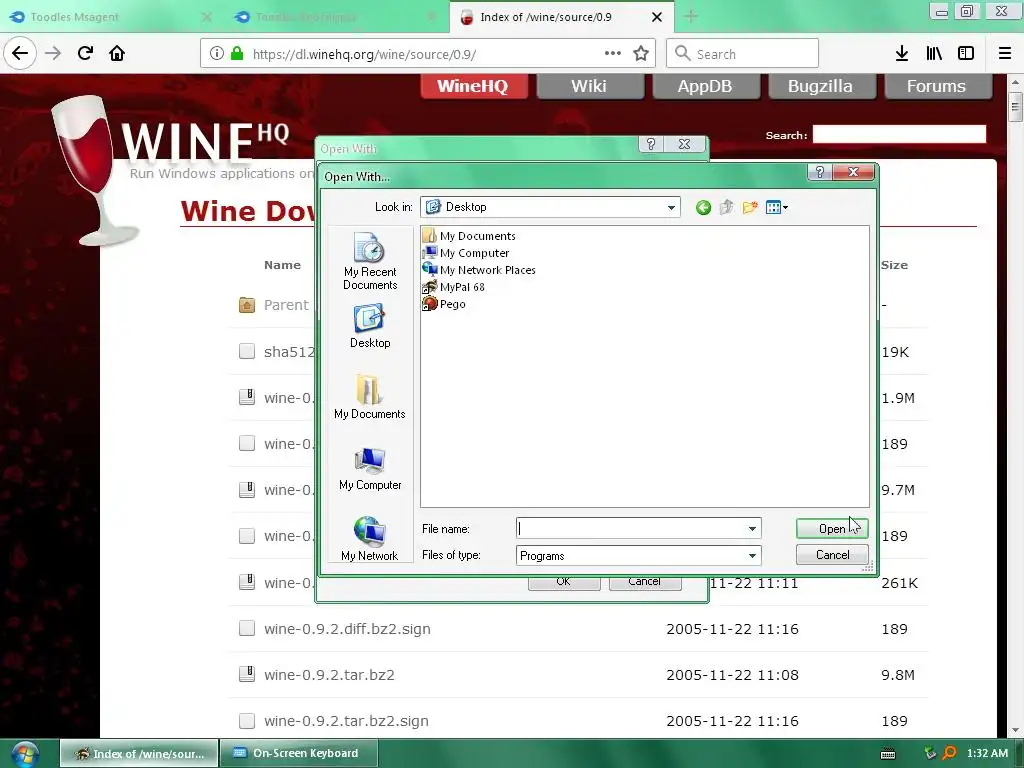Click the page vertical scrollbar down arrow
1024x768 pixels.
(x=1016, y=731)
